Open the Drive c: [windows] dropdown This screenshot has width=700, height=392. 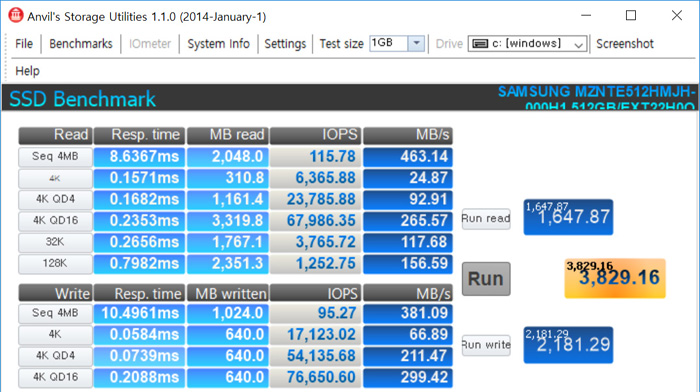click(528, 44)
